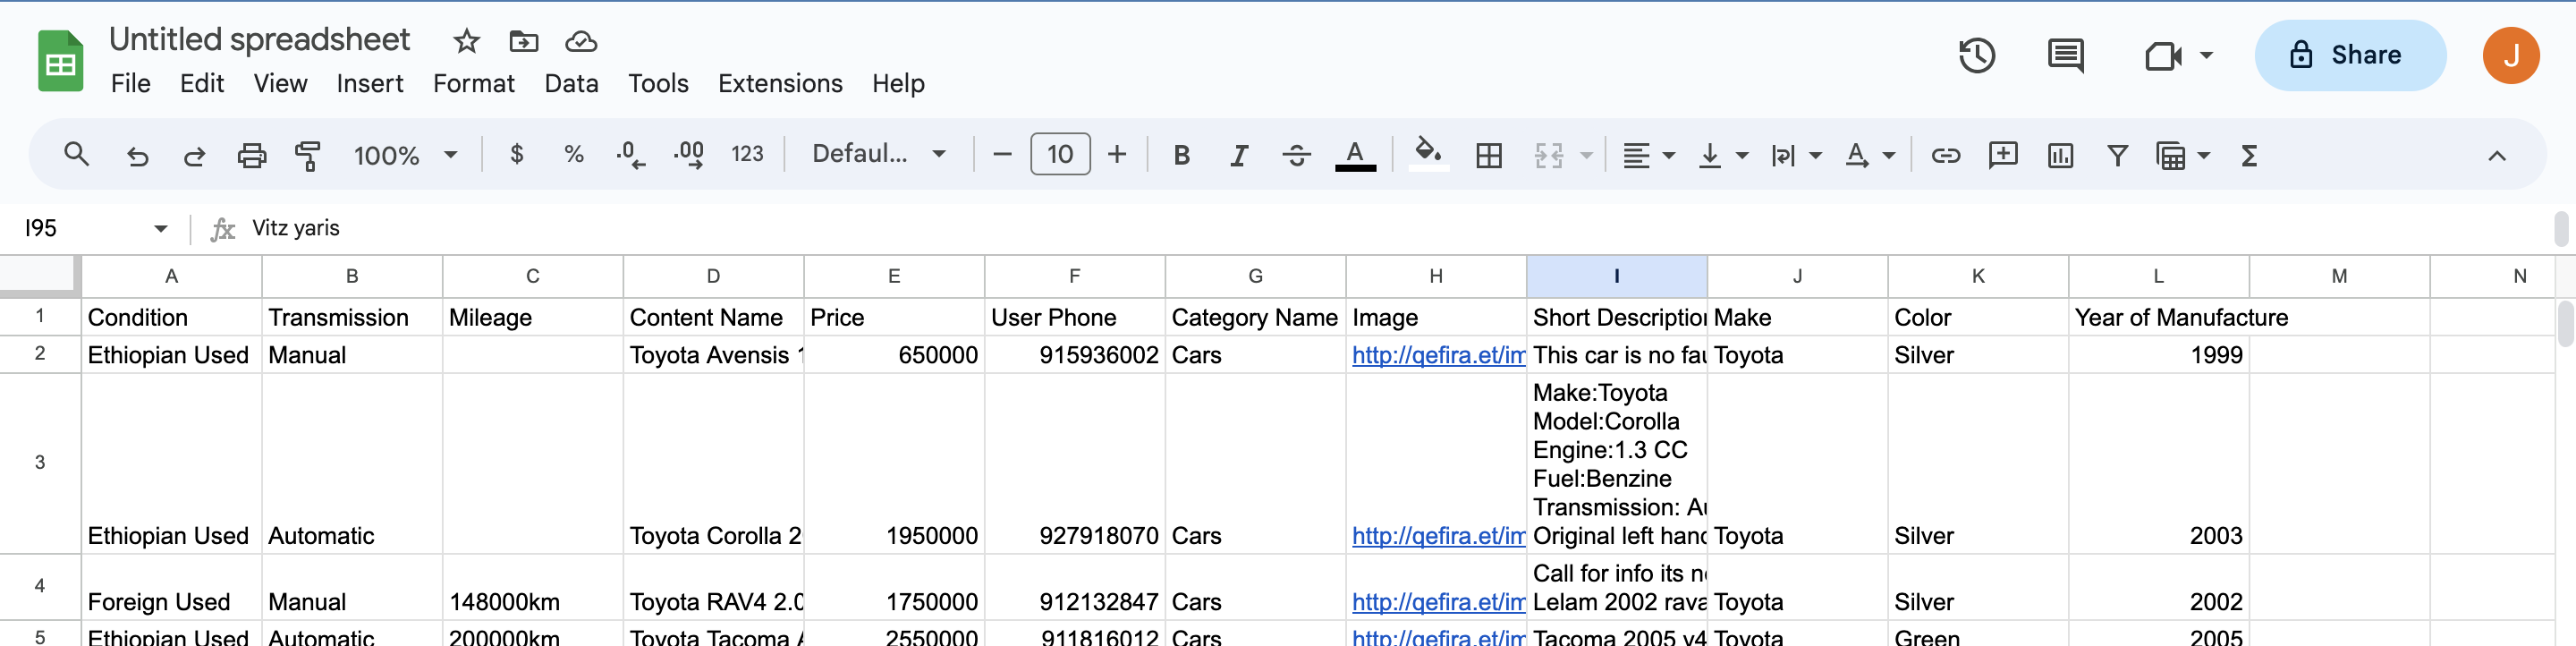2576x646 pixels.
Task: Open the fill color picker
Action: click(x=1428, y=154)
